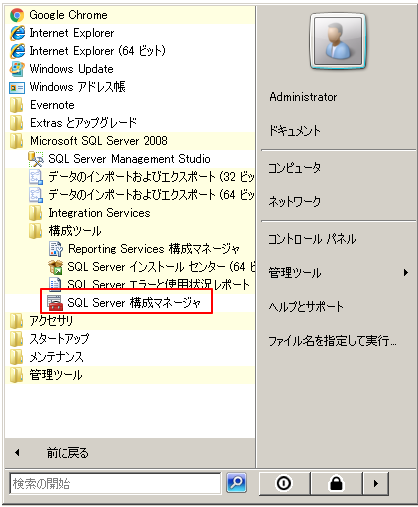Collapse the Microsoft SQL Server 2008 folder
This screenshot has width=418, height=507.
click(130, 141)
